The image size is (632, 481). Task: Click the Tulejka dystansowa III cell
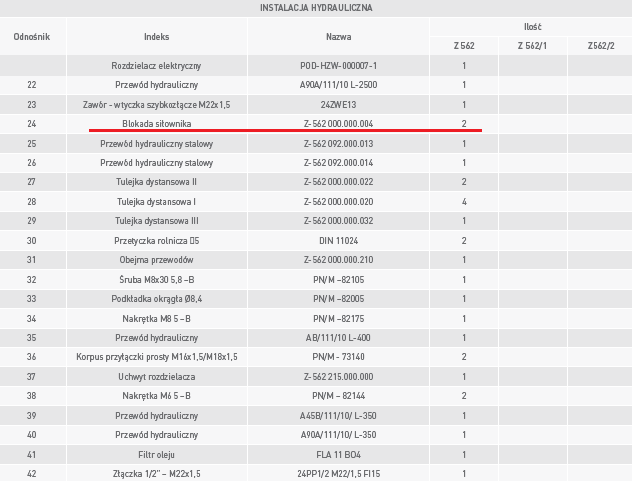[156, 221]
